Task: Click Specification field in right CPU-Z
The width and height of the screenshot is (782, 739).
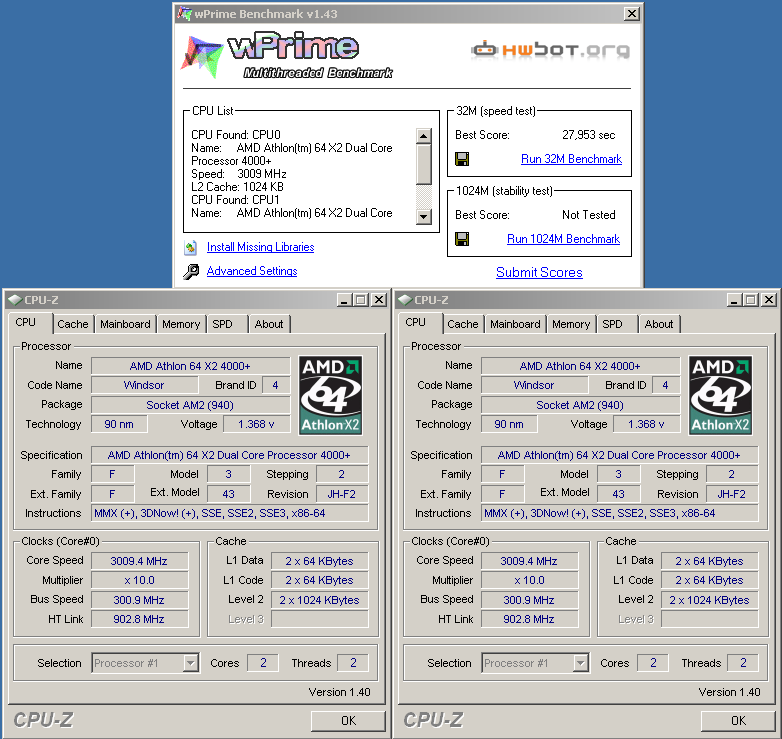Action: 619,455
